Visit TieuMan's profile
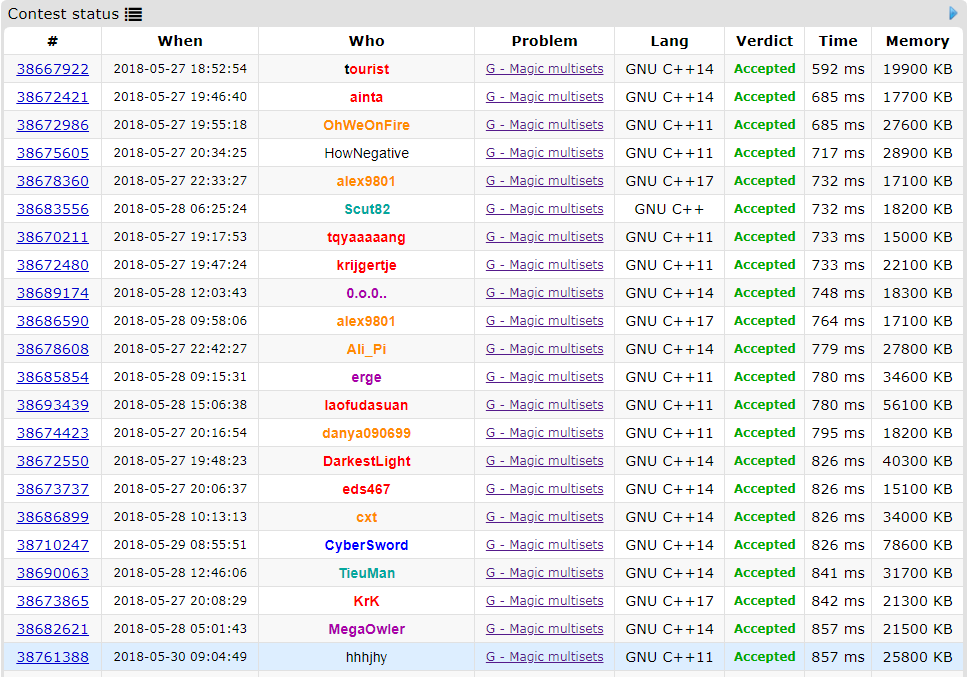Viewport: 968px width, 677px height. click(367, 573)
